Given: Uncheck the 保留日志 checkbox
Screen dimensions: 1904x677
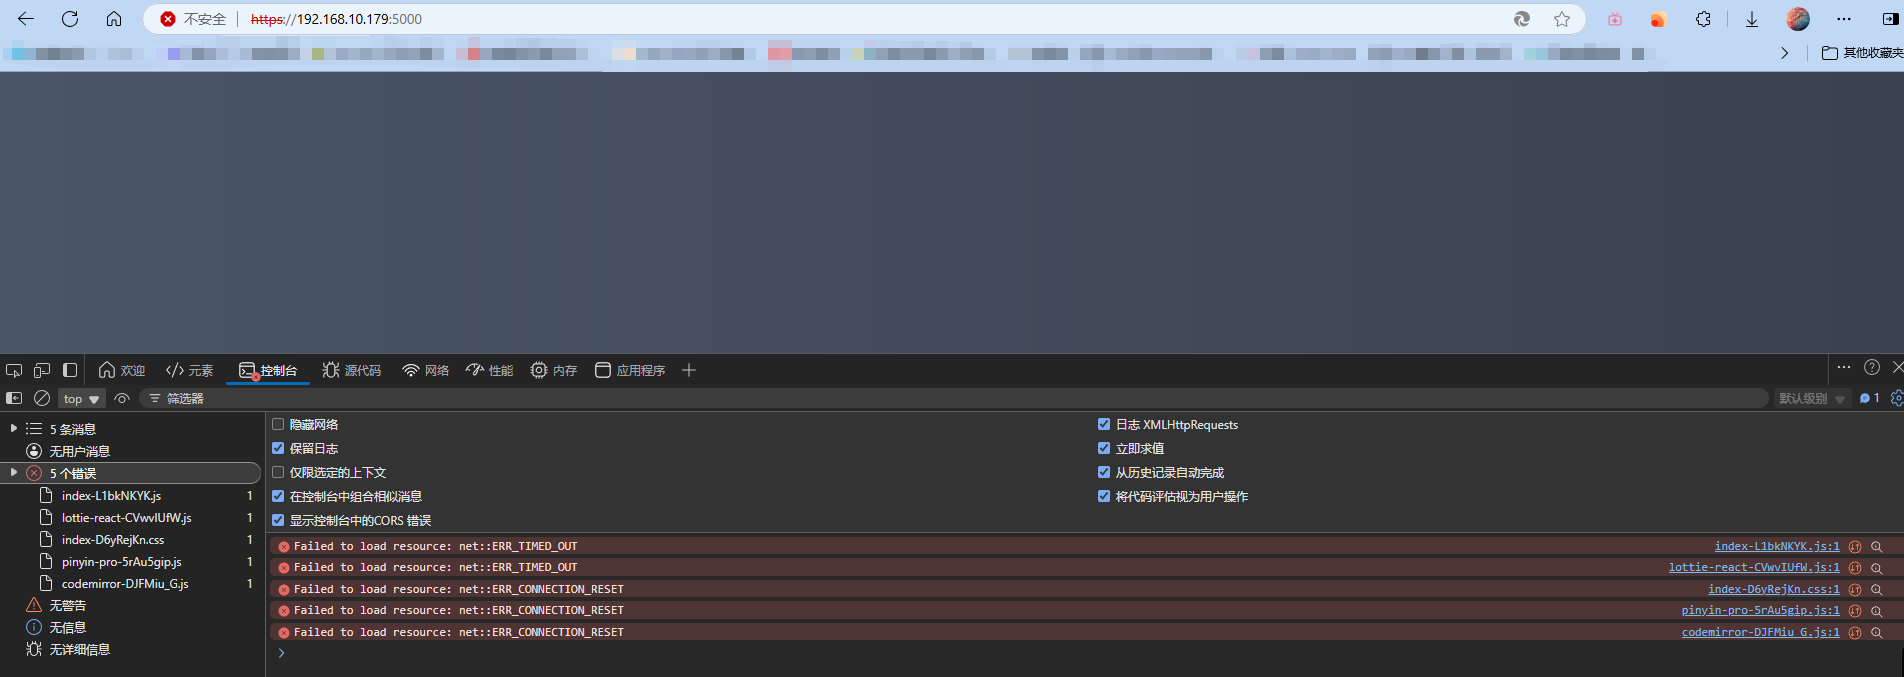Looking at the screenshot, I should [x=278, y=448].
